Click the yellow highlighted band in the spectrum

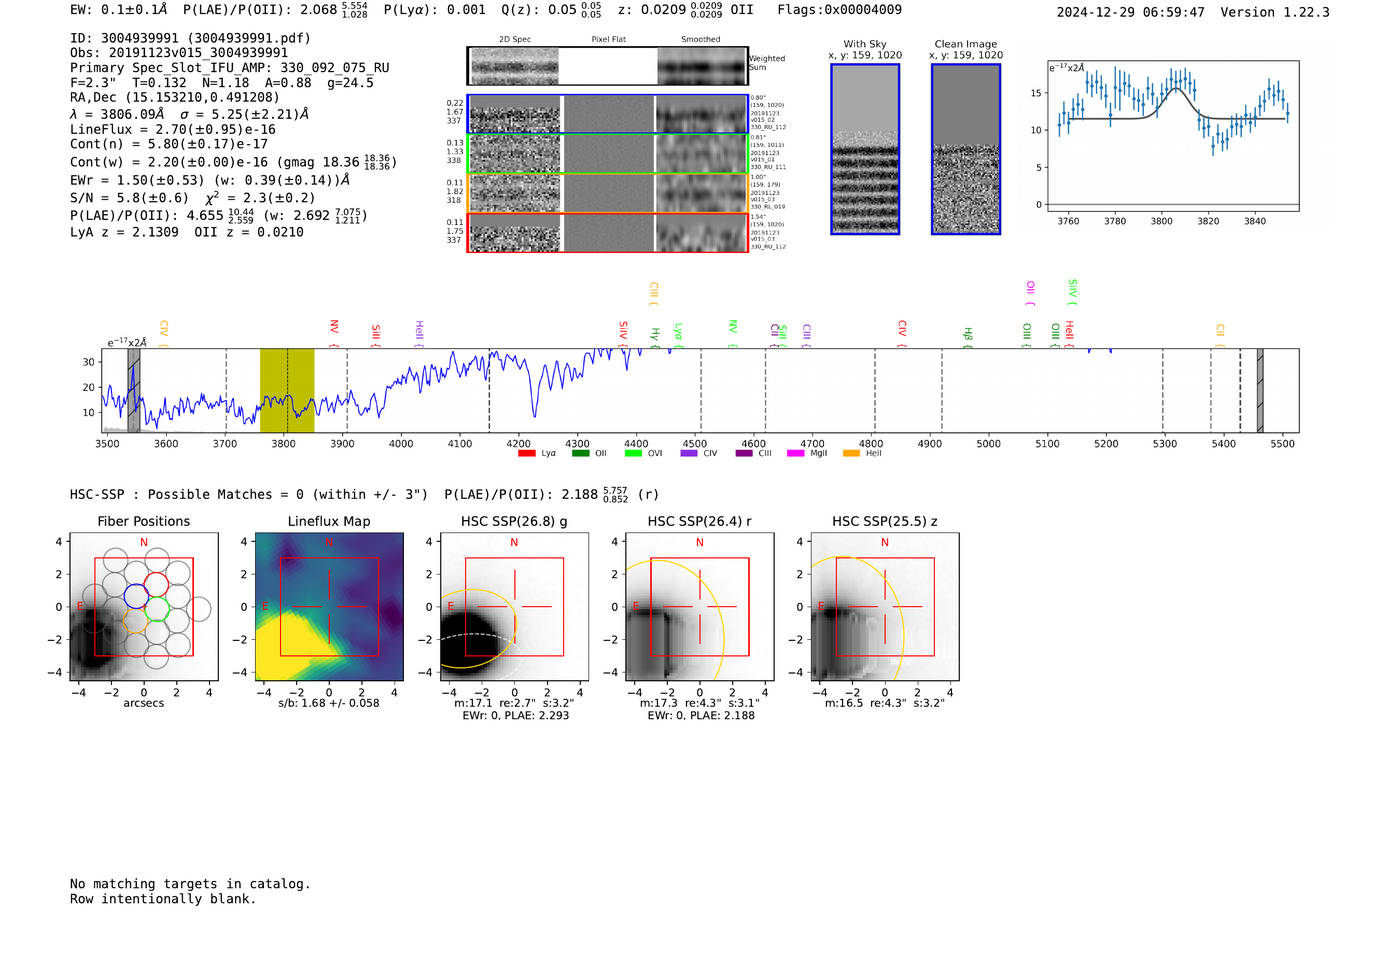point(287,390)
